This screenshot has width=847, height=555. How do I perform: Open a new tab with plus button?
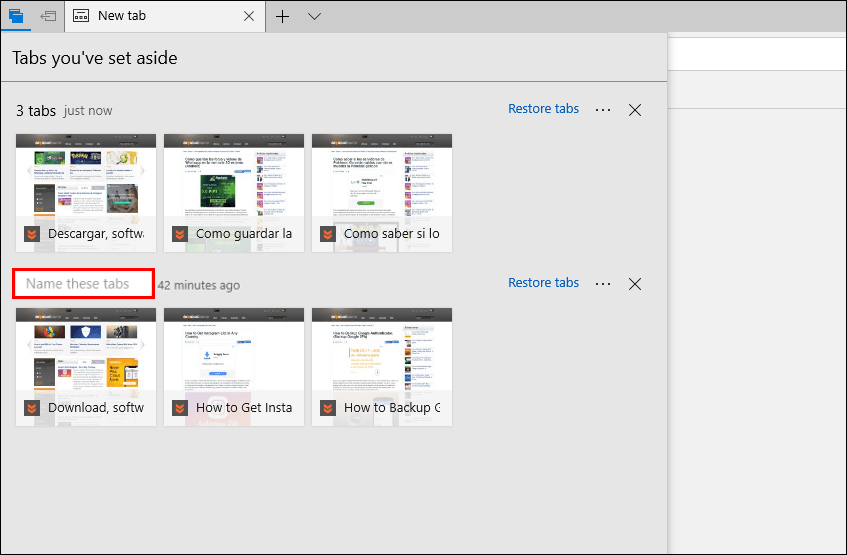[x=283, y=16]
